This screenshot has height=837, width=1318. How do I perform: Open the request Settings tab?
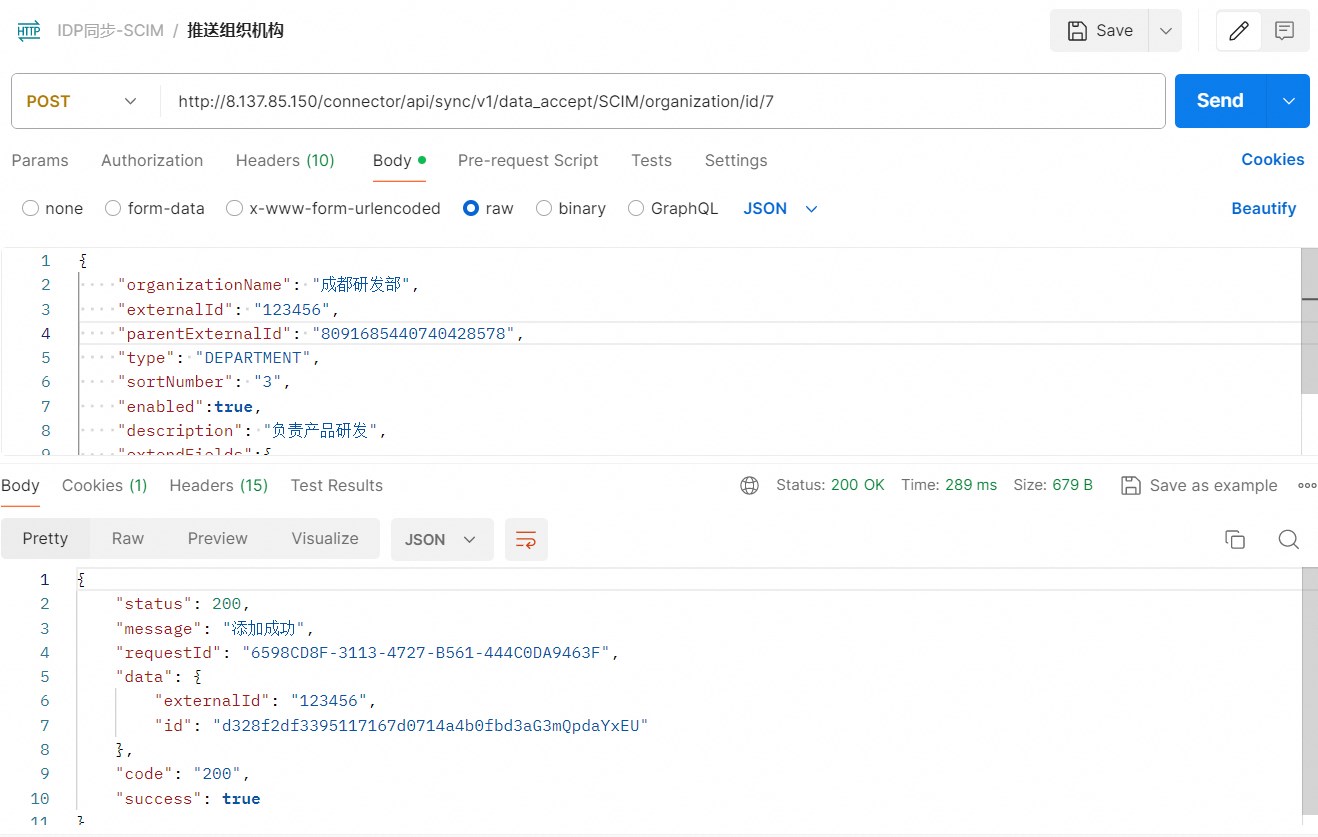(x=736, y=161)
